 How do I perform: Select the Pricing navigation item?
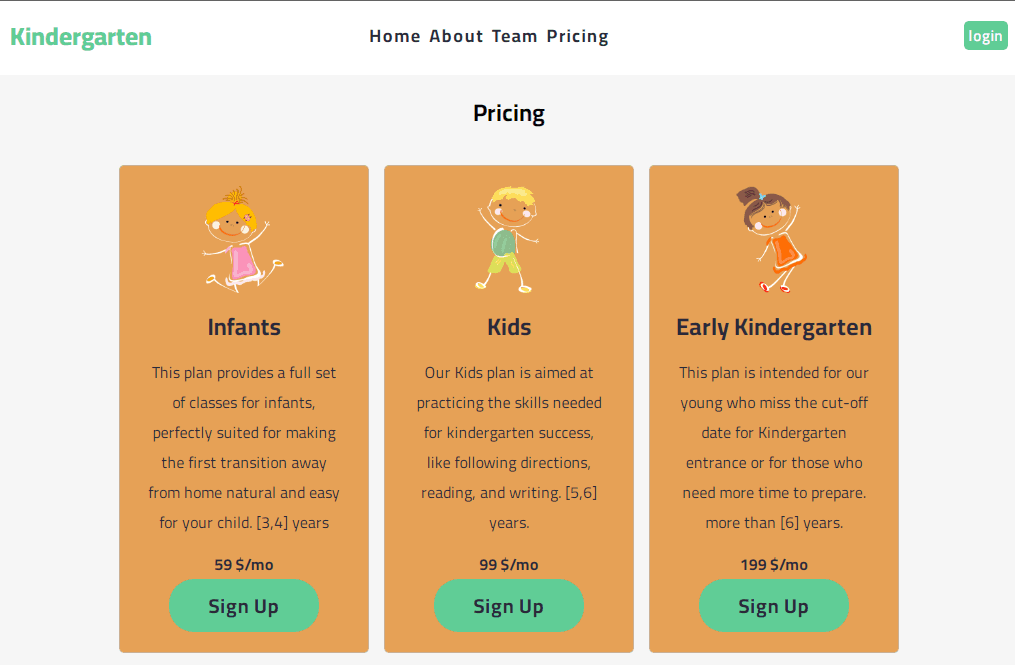577,36
